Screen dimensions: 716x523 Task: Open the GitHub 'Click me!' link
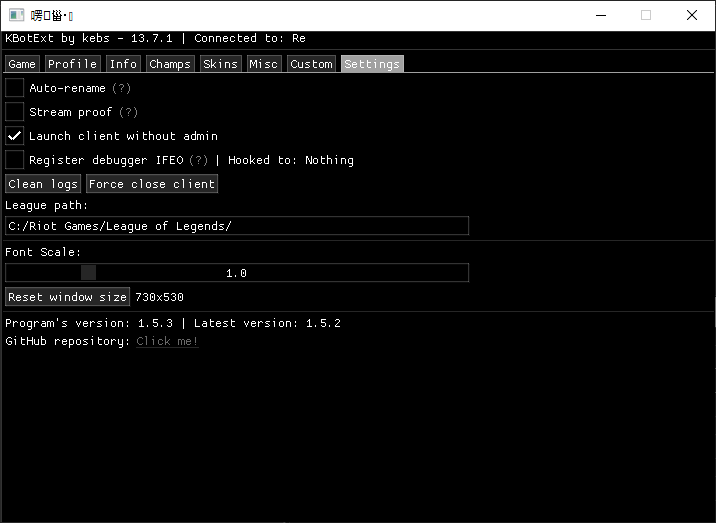click(167, 341)
